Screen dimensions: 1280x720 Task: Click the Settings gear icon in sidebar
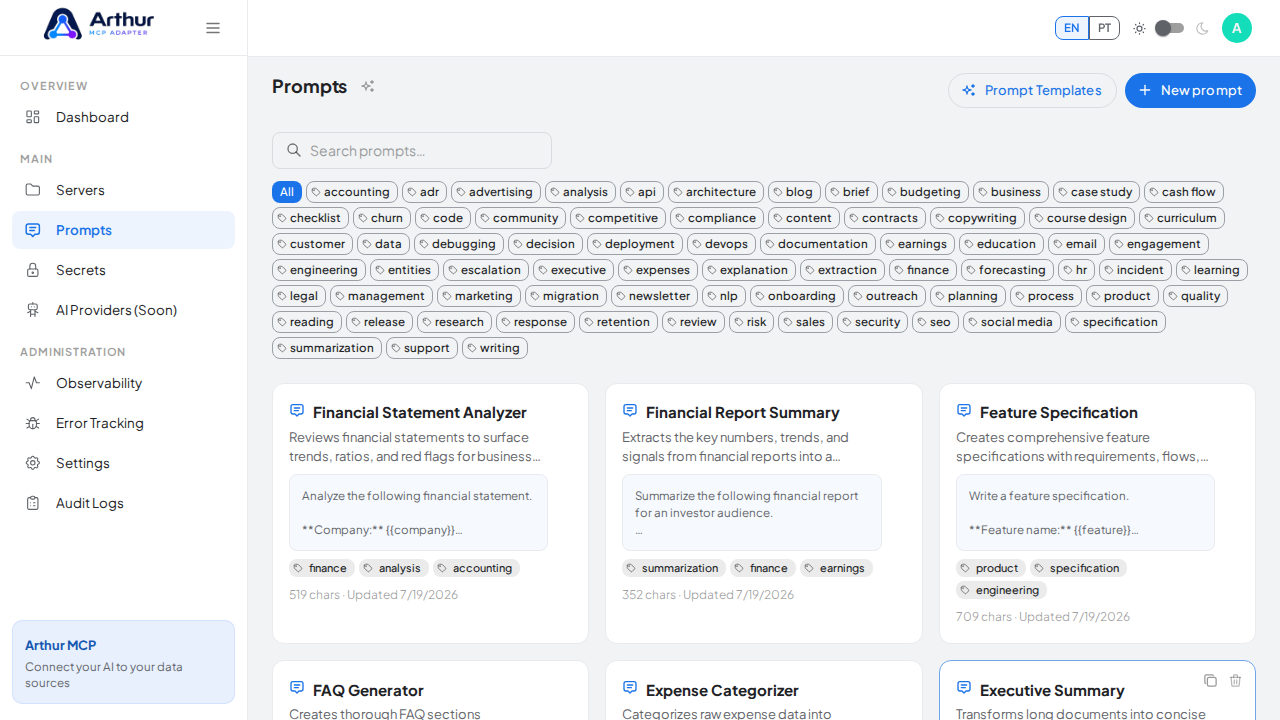pos(33,463)
